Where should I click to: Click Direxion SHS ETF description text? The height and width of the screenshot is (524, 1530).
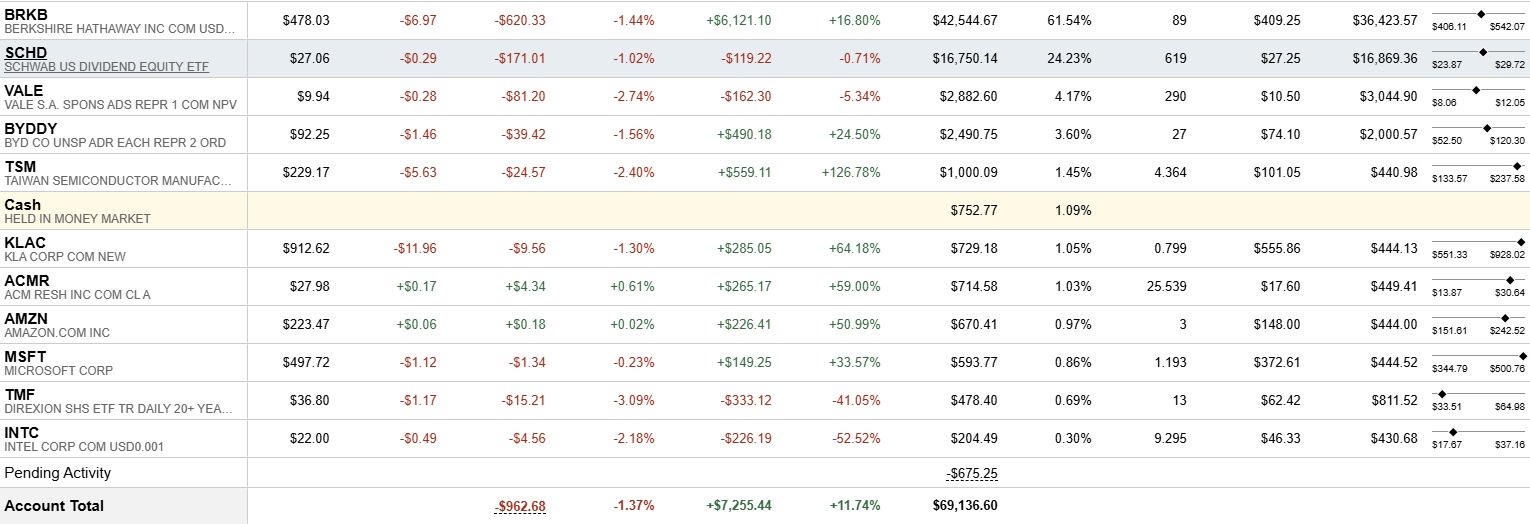118,409
